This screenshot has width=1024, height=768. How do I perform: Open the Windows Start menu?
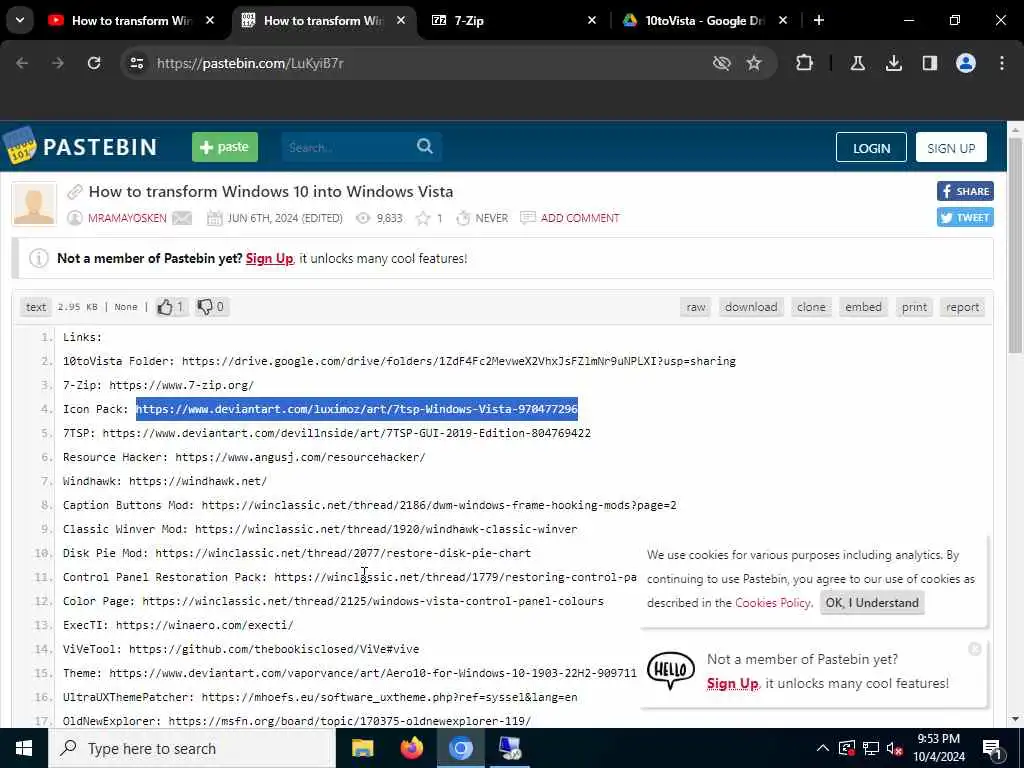(24, 748)
